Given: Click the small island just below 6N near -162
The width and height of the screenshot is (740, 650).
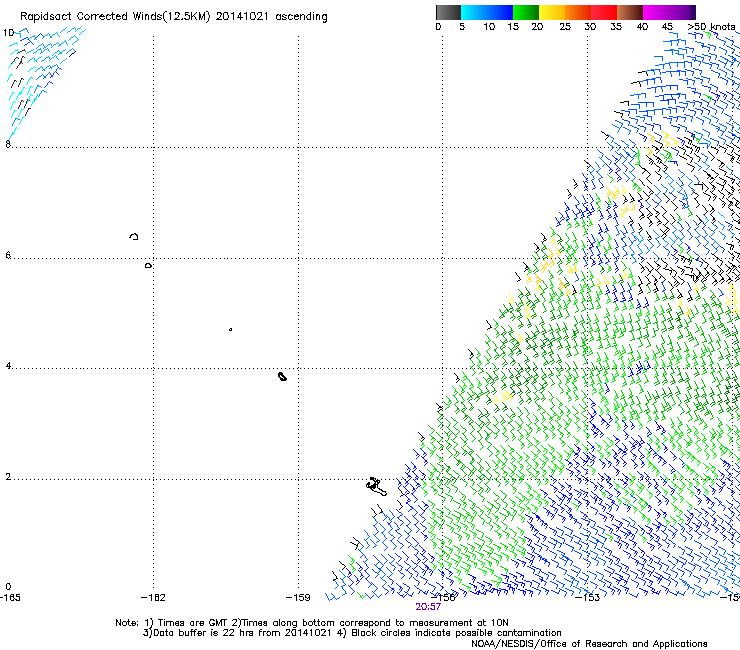Looking at the screenshot, I should [148, 266].
